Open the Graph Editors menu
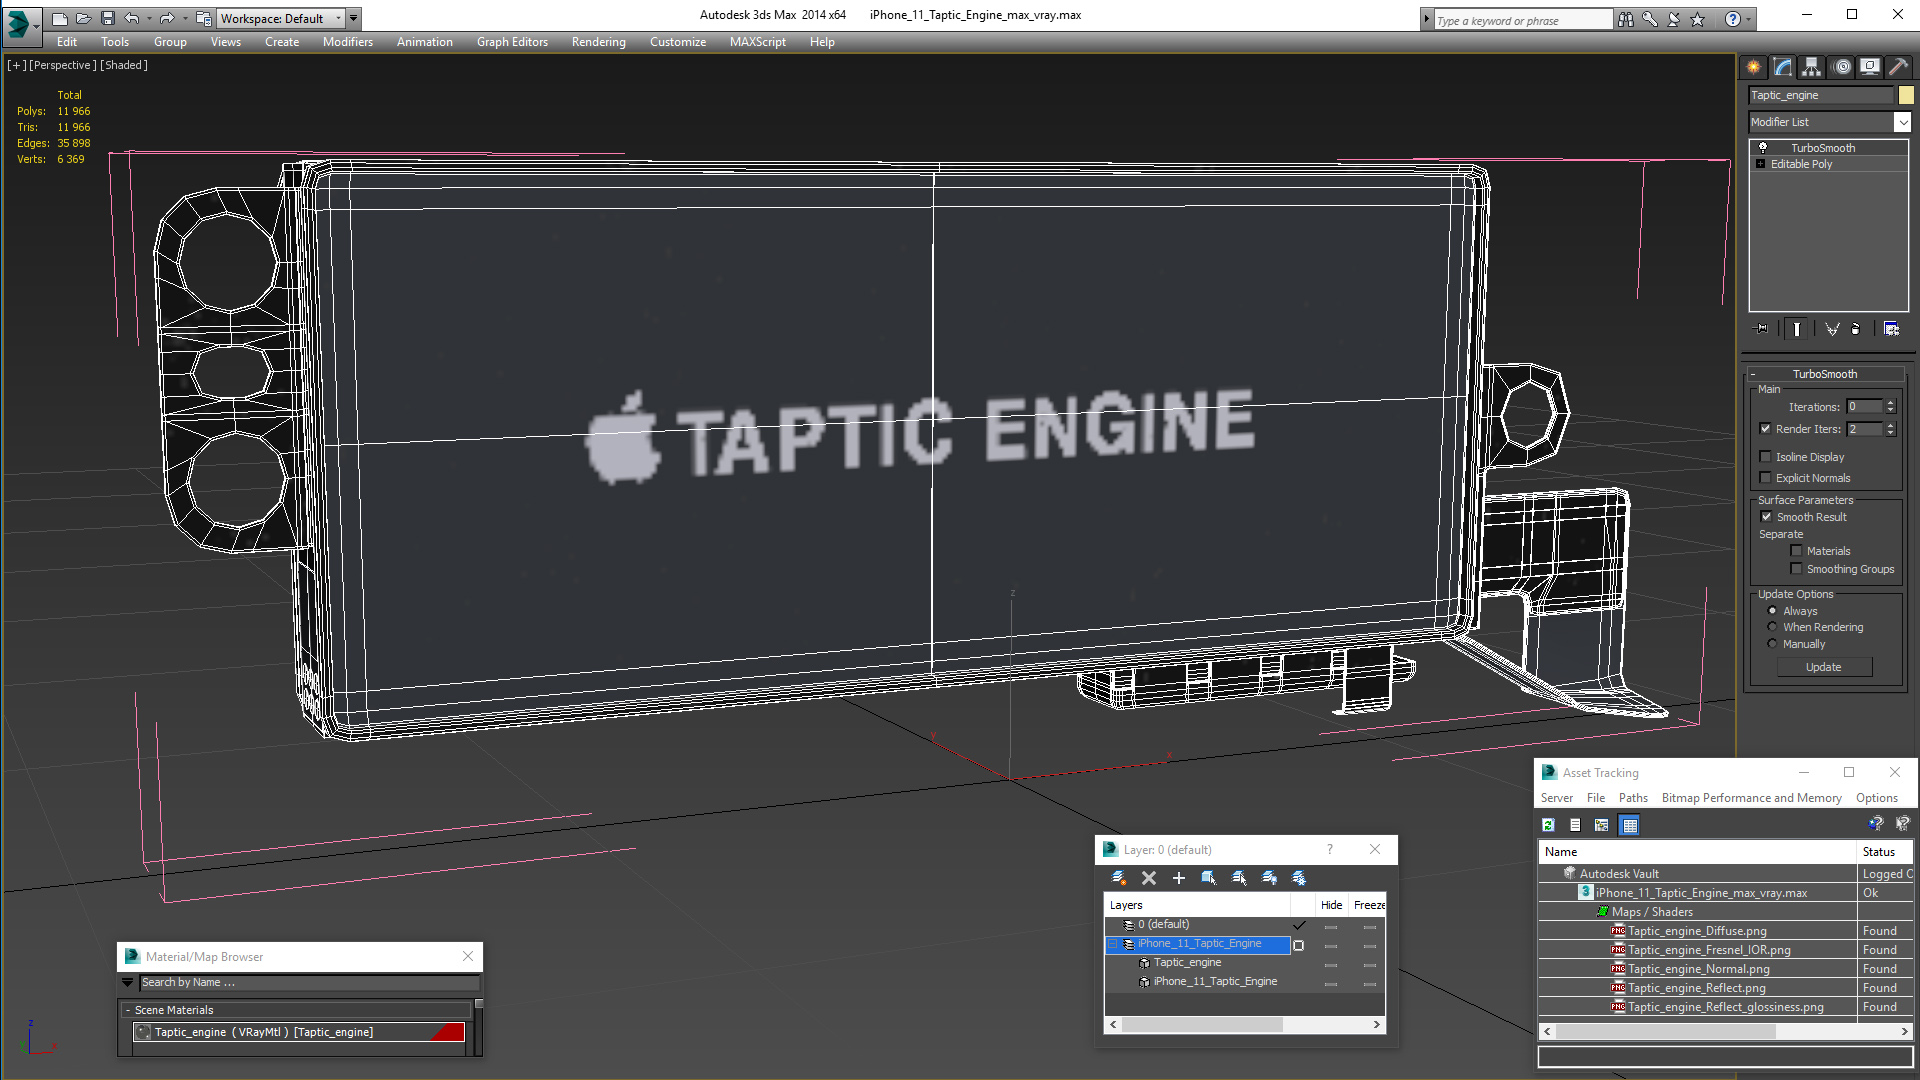The image size is (1920, 1080). (512, 42)
